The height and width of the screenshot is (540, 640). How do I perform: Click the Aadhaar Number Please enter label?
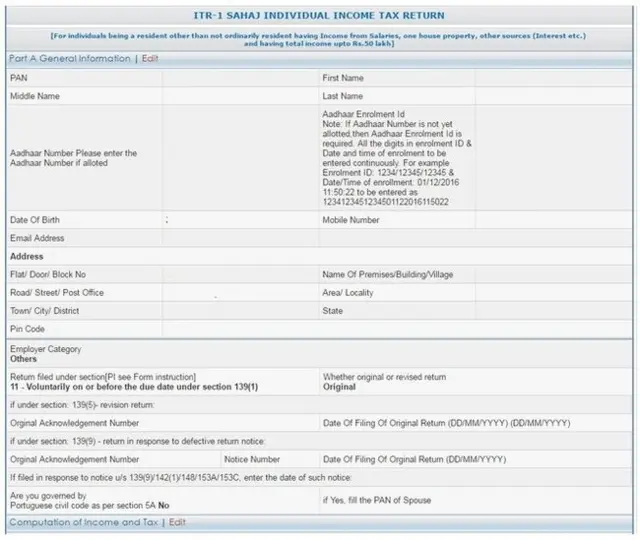73,158
